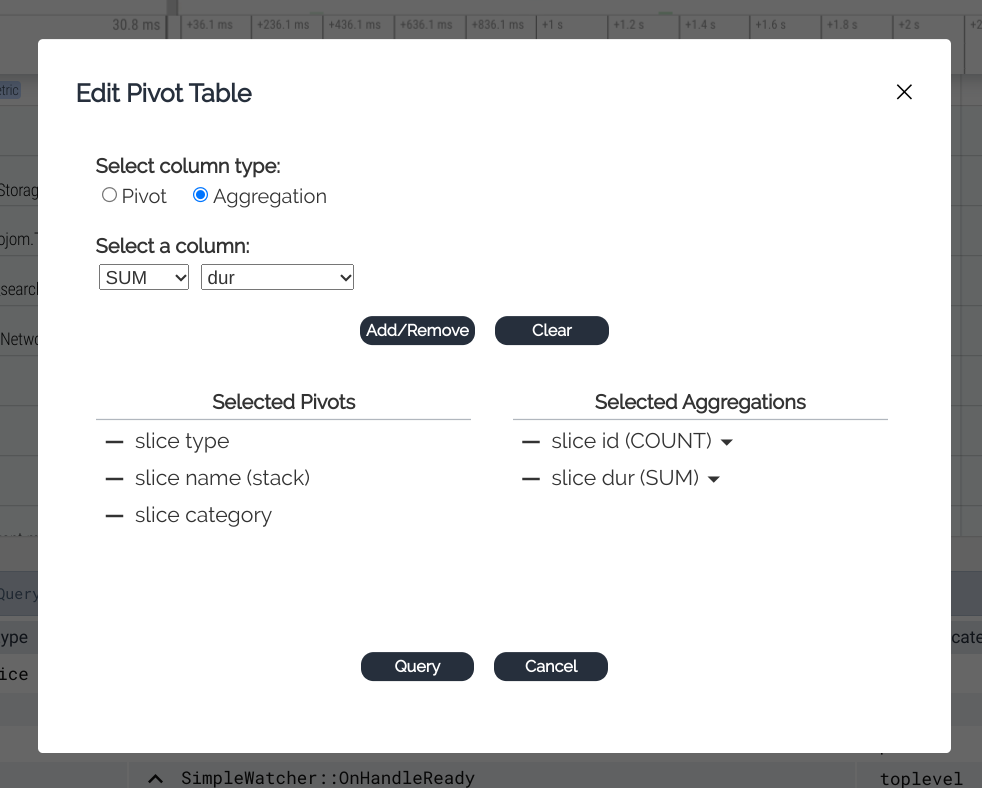
Task: Expand slice id (COUNT) arrow menu
Action: (x=727, y=442)
